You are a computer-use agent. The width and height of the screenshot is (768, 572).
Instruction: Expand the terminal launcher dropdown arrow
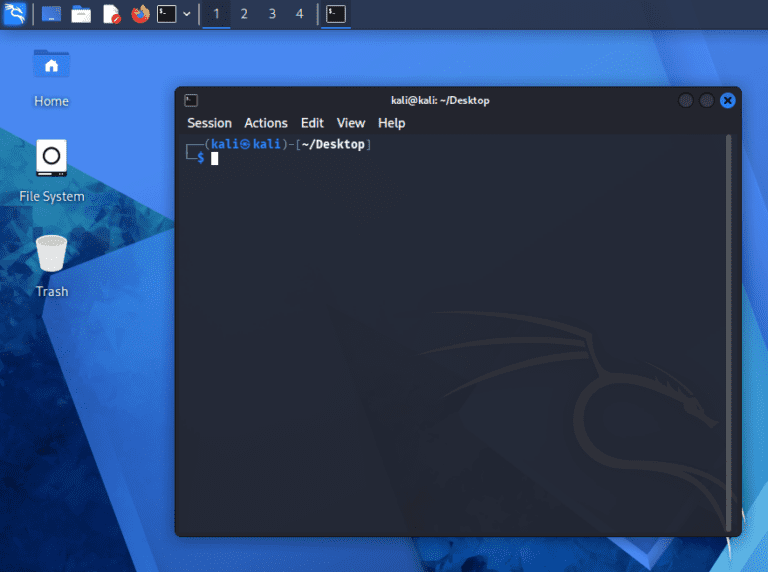pos(187,14)
